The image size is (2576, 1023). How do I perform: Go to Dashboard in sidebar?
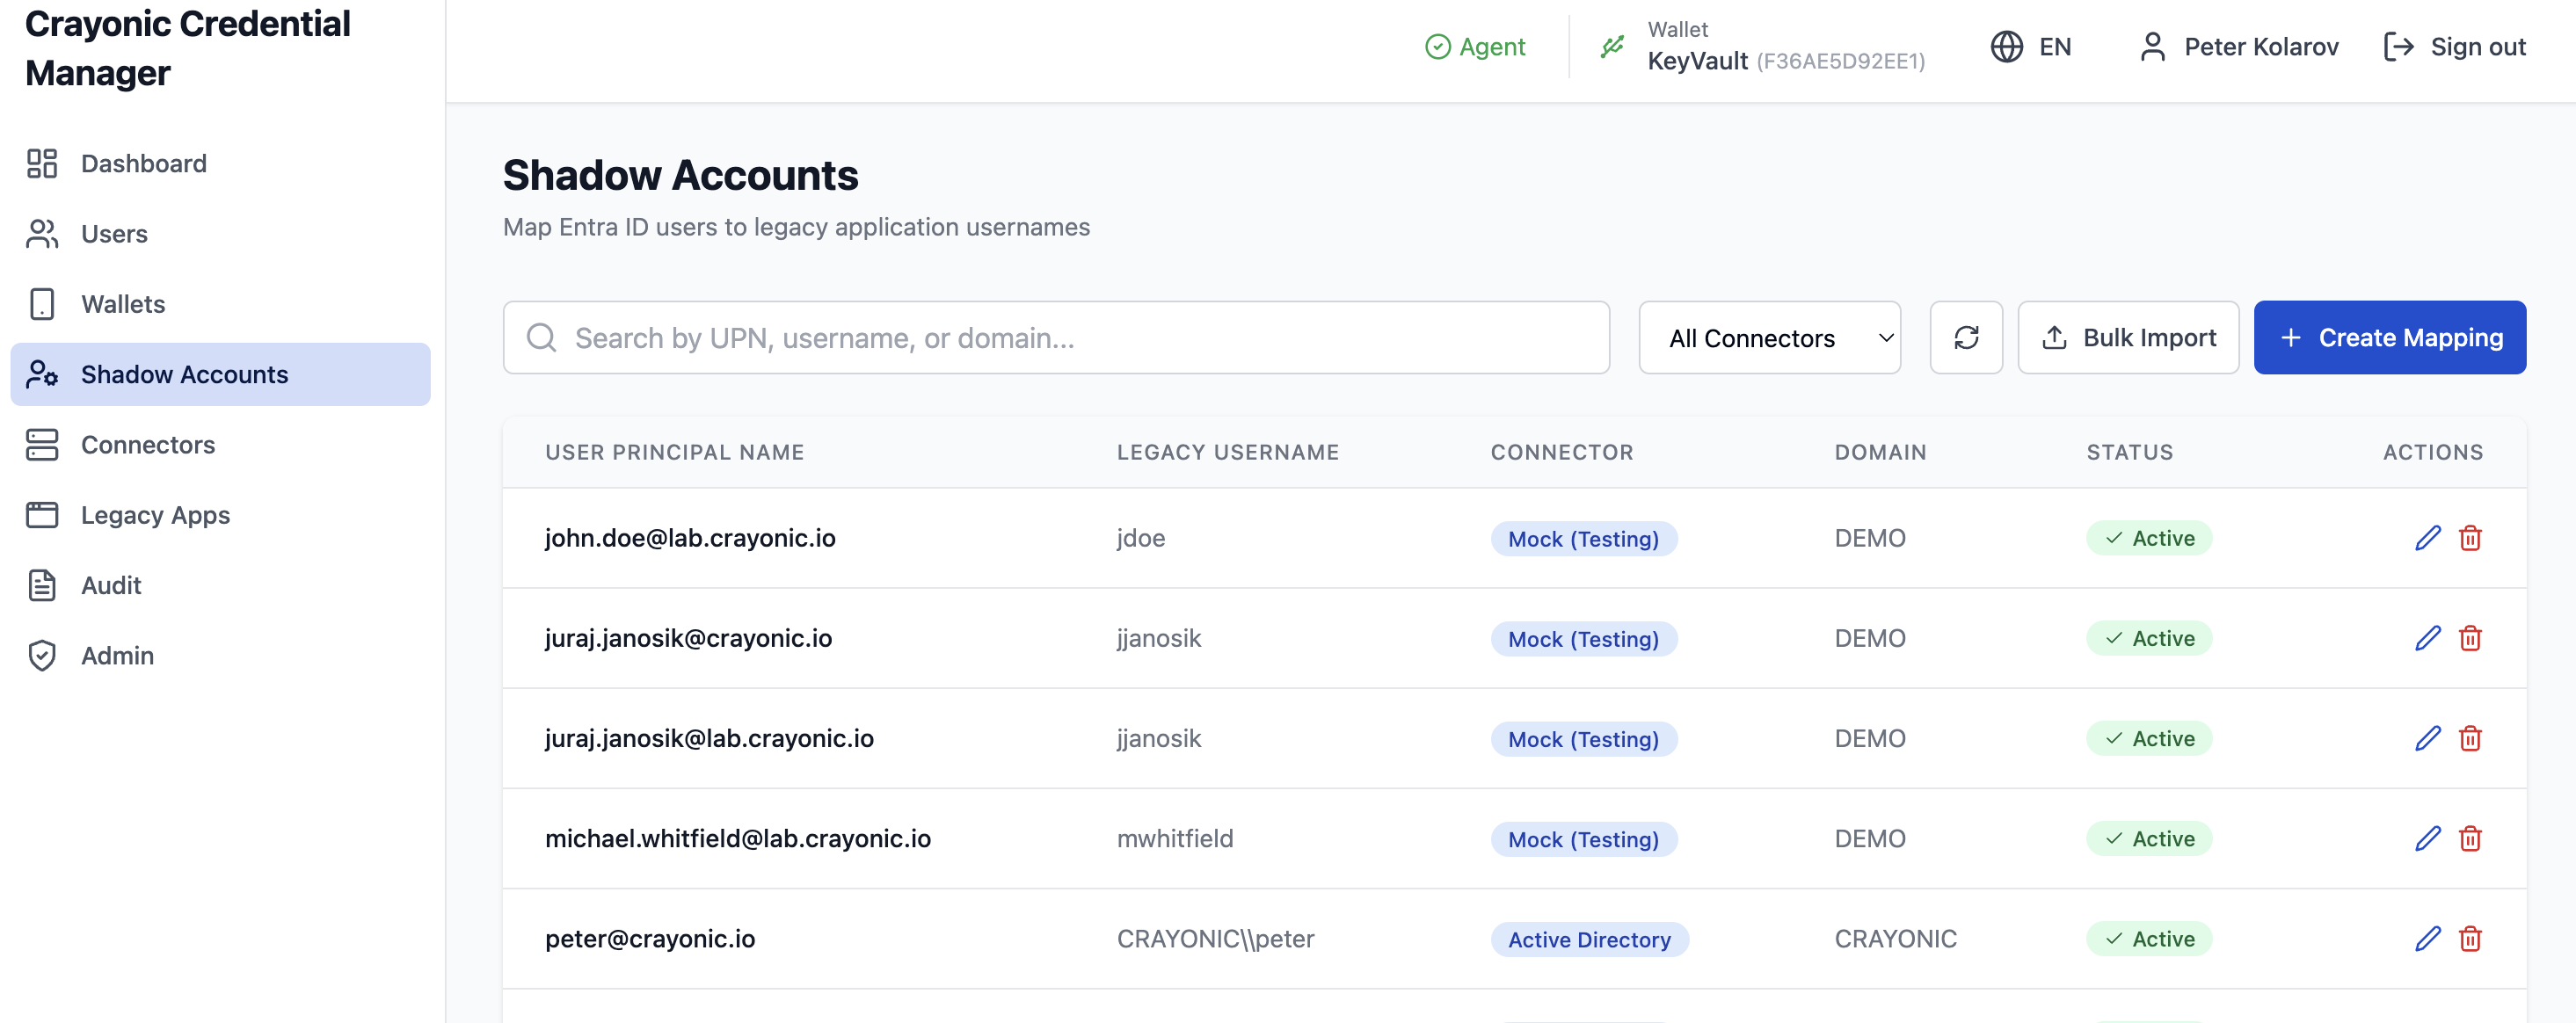[143, 163]
